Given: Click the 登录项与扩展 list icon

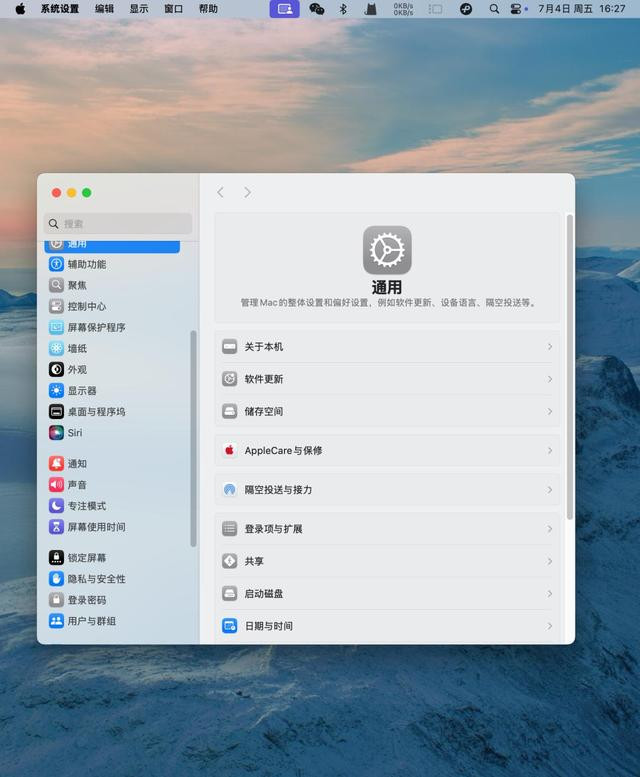Looking at the screenshot, I should pos(229,529).
